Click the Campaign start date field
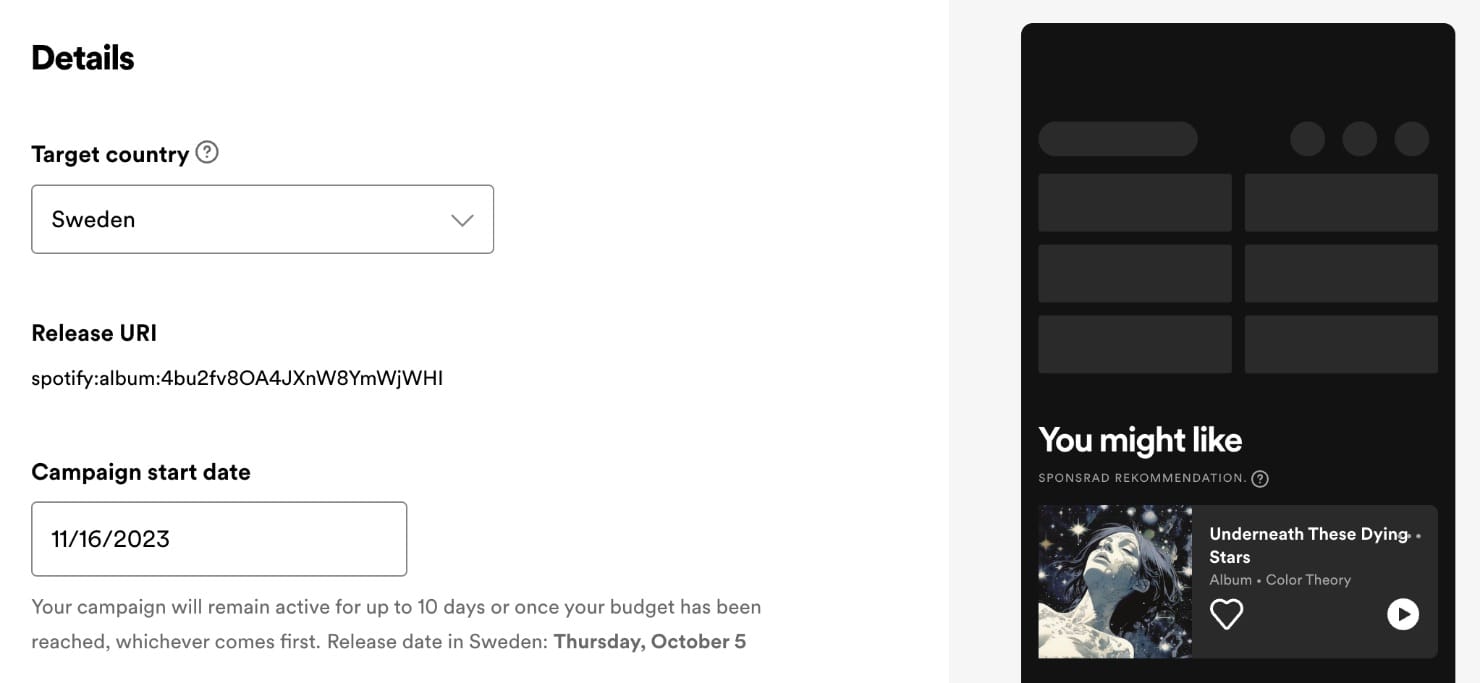1480x683 pixels. tap(219, 539)
